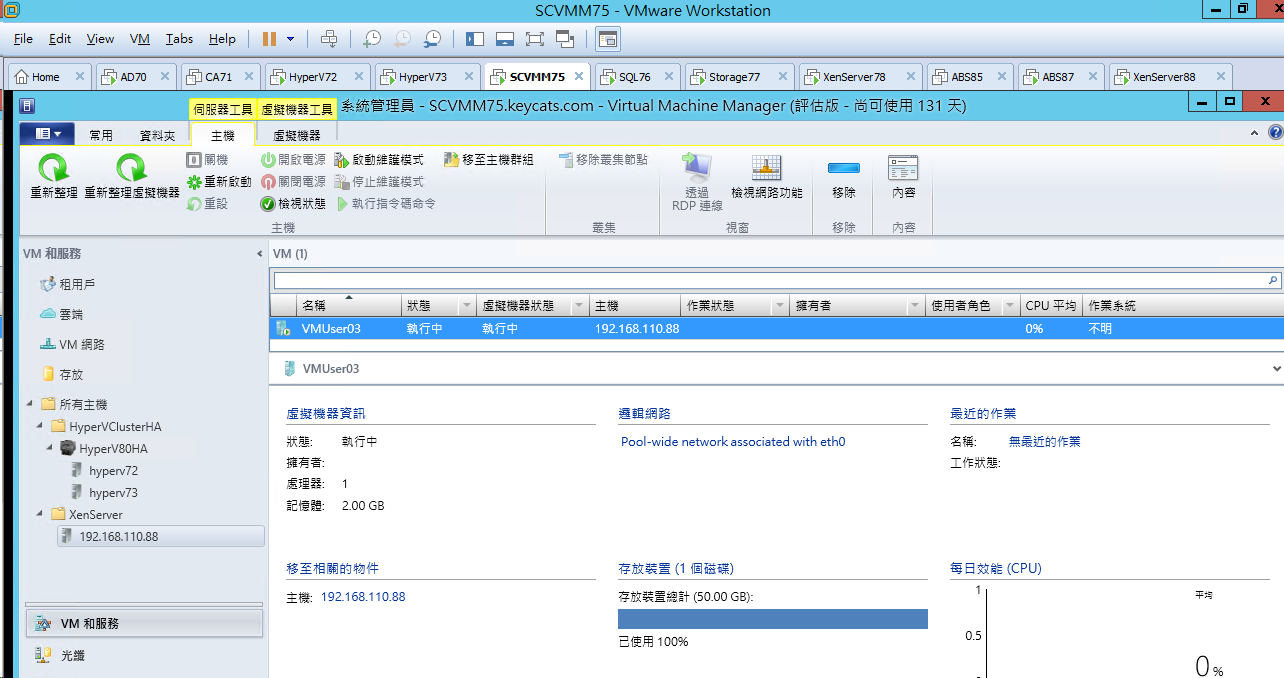The width and height of the screenshot is (1284, 678).
Task: Click VMware full screen toolbar icon
Action: click(535, 39)
